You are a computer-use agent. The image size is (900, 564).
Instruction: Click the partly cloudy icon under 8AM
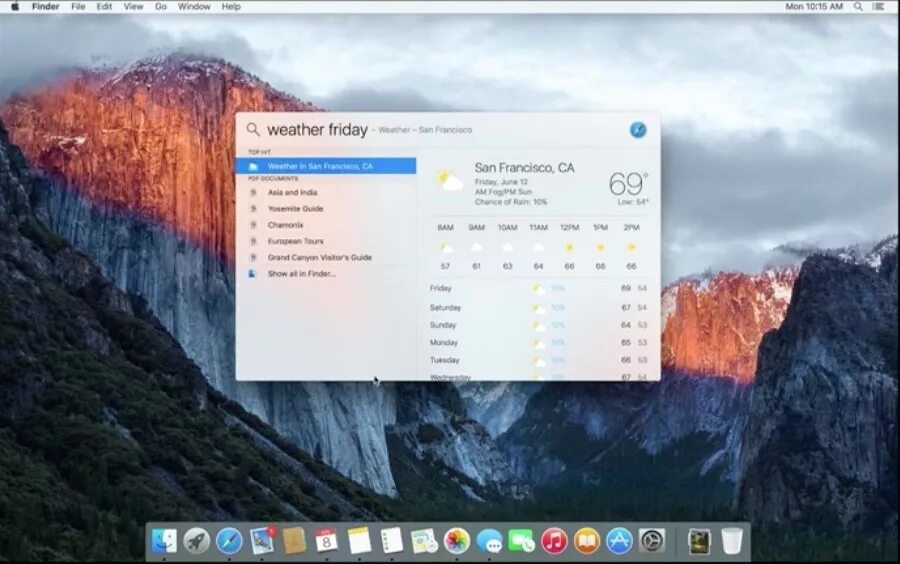click(x=445, y=247)
